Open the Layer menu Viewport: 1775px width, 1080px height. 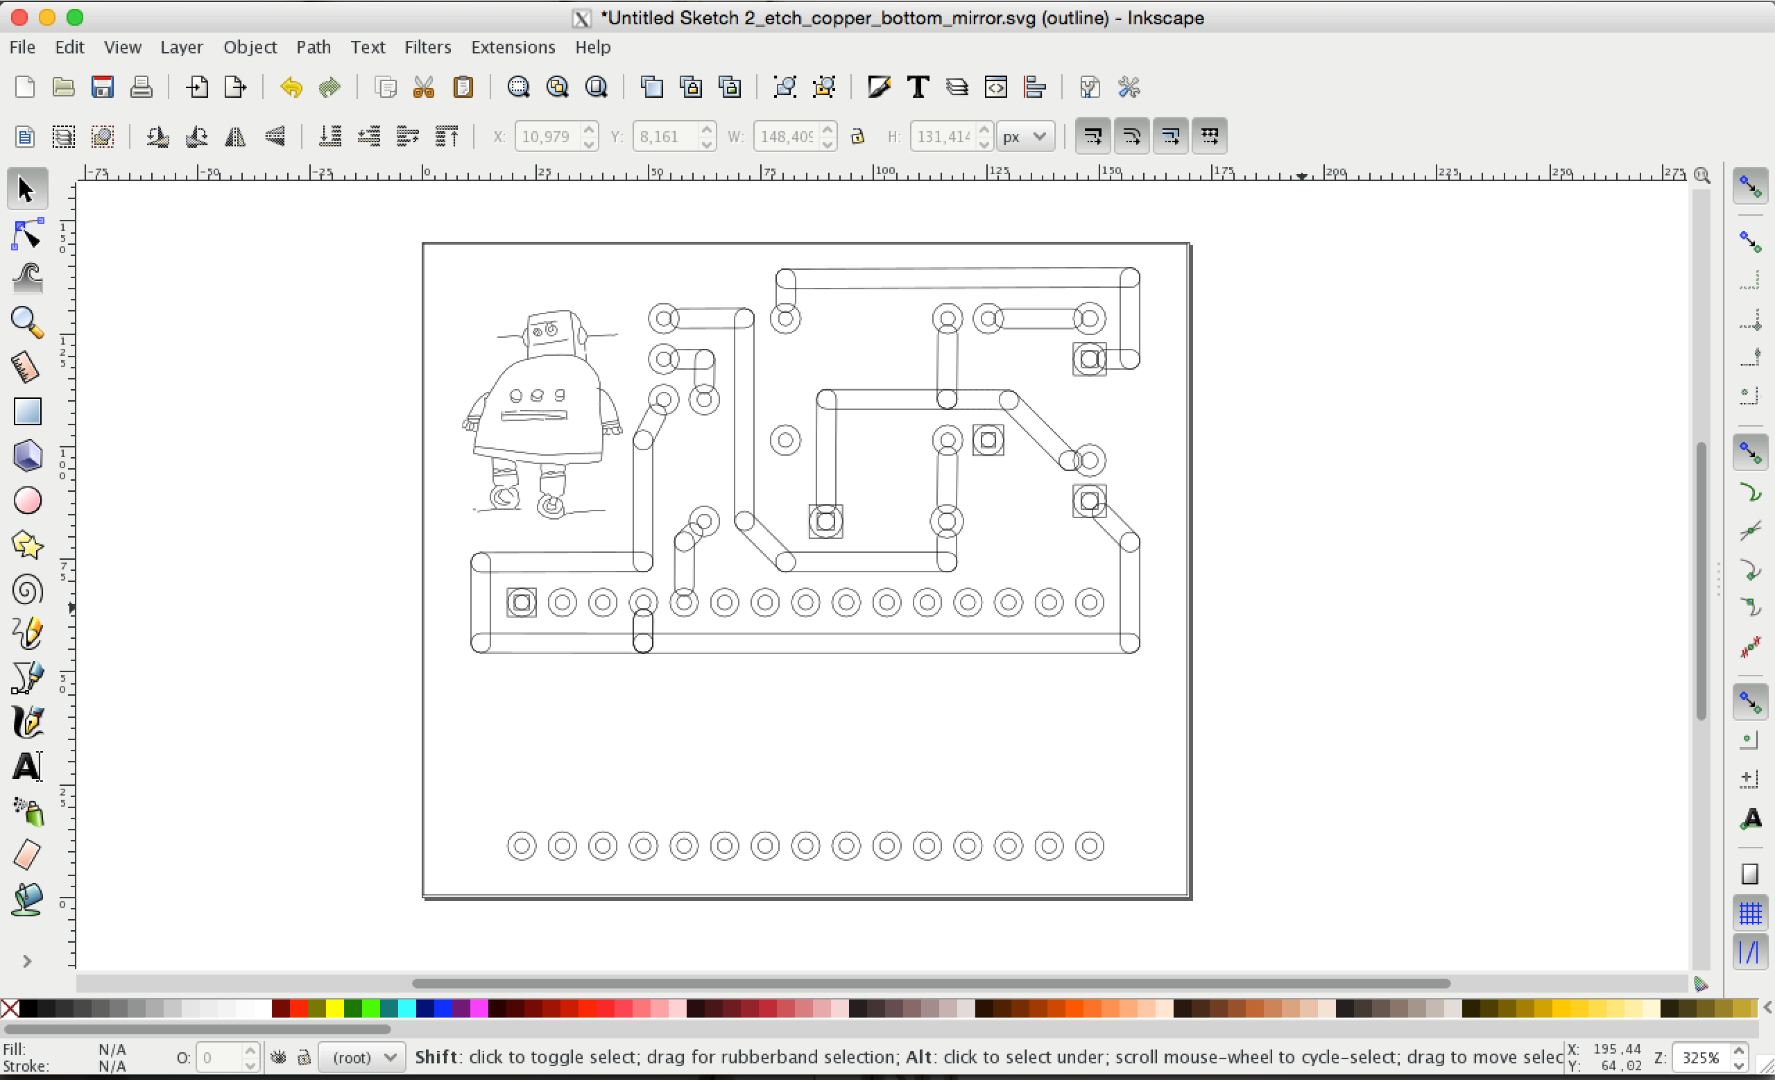click(182, 47)
